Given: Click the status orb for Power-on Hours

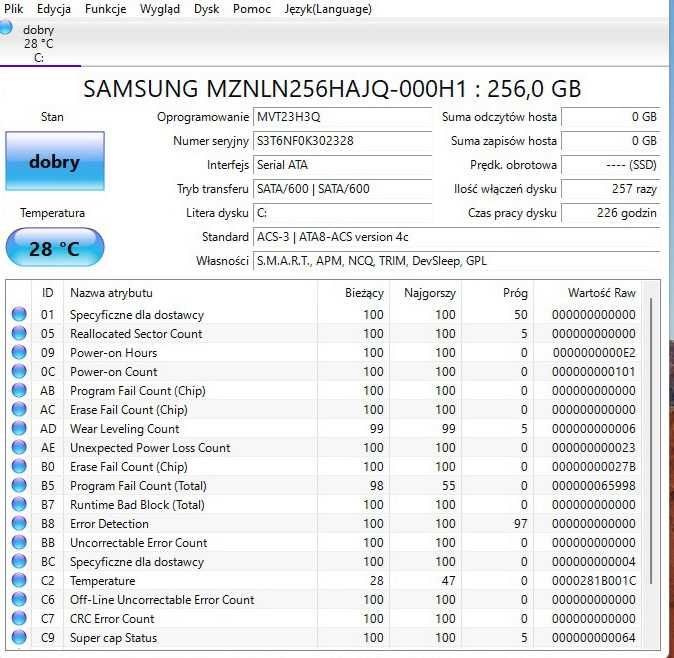Looking at the screenshot, I should tap(19, 352).
